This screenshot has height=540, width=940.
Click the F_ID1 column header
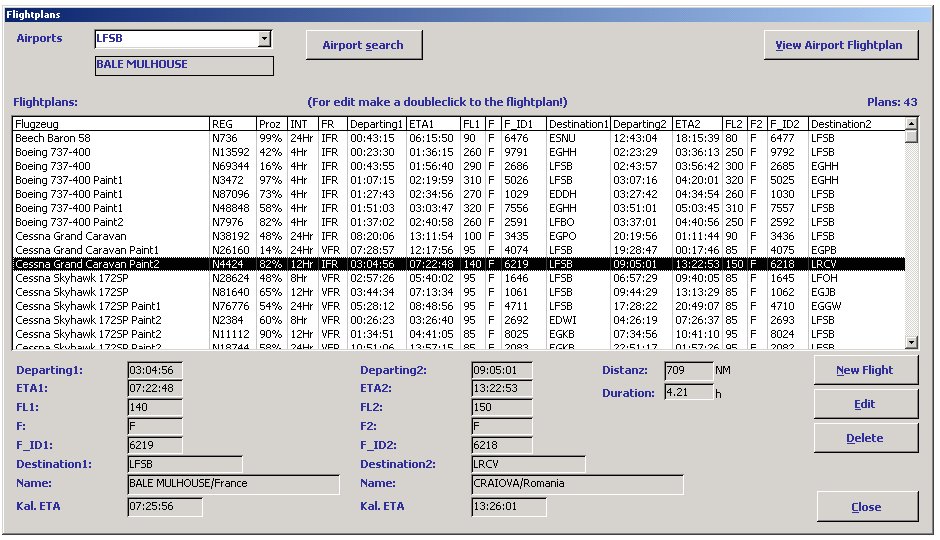[x=523, y=124]
